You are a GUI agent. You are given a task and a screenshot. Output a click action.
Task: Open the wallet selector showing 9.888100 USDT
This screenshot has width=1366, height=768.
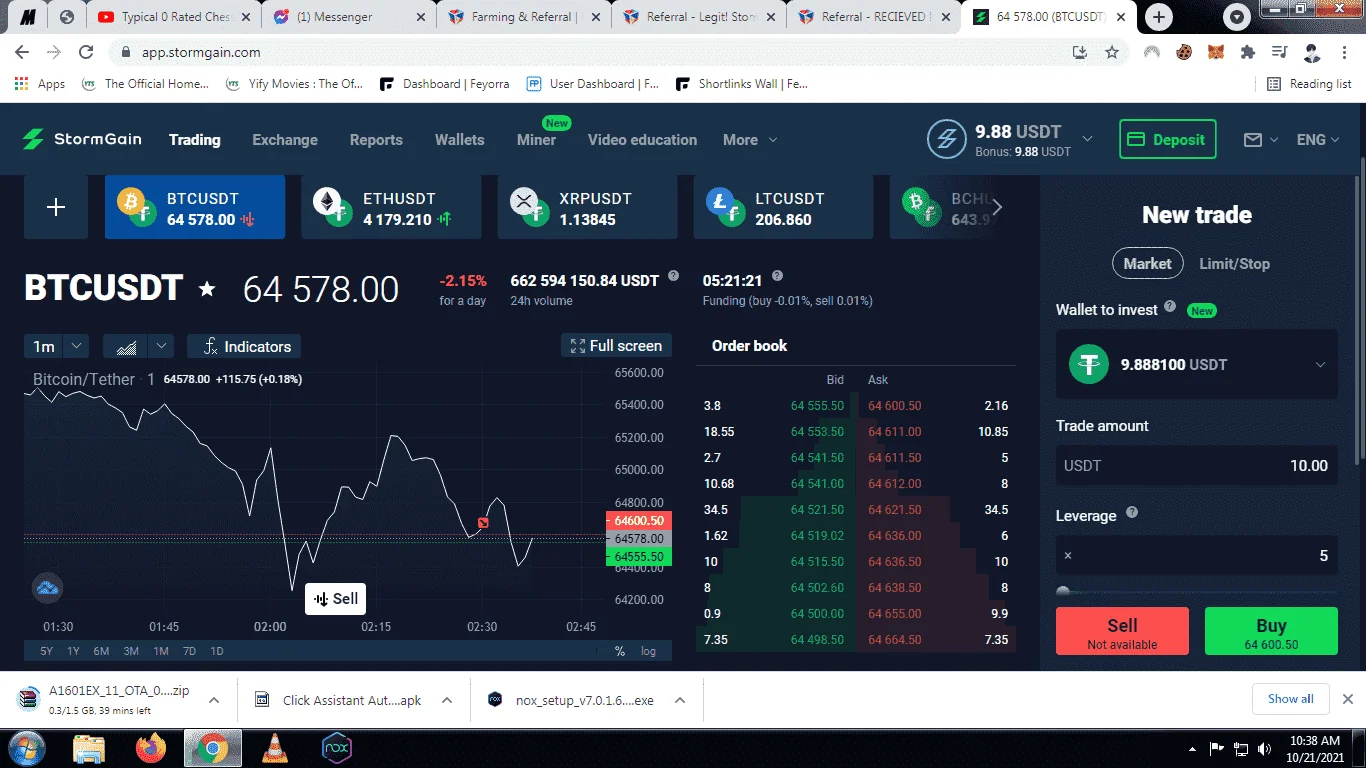(x=1197, y=365)
